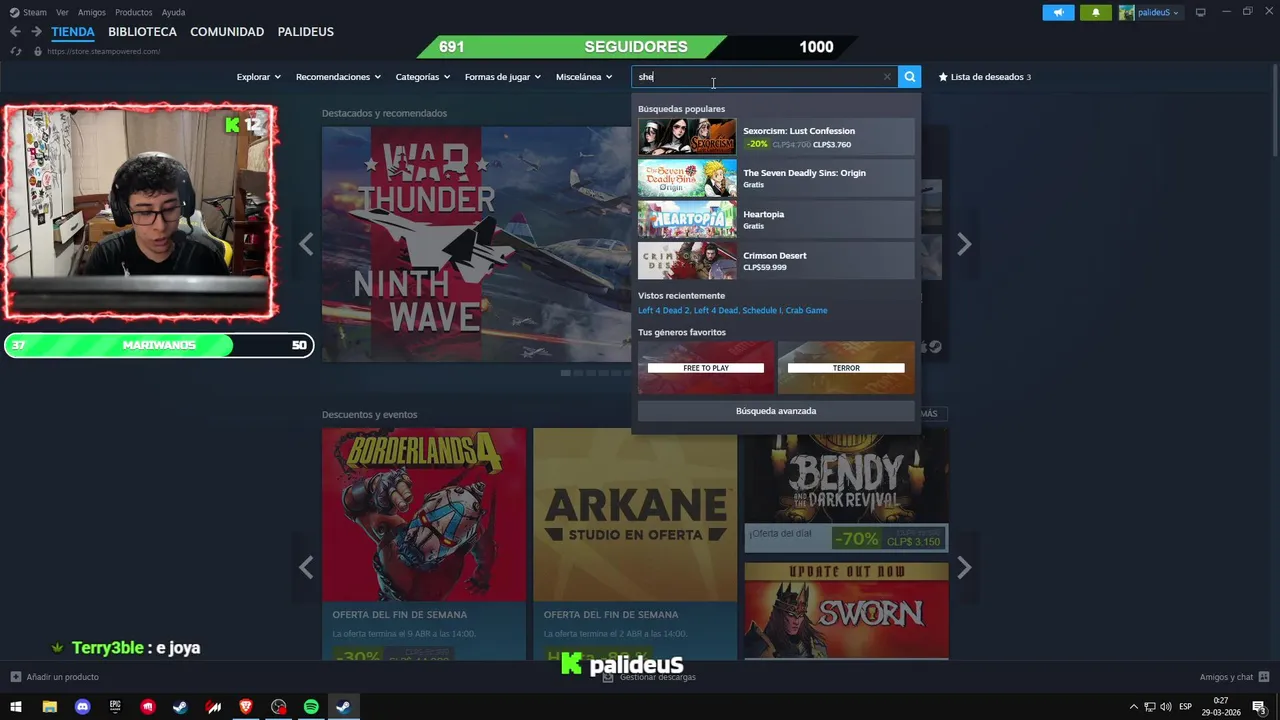This screenshot has height=720, width=1280.
Task: Select The Seven Deadly Sins: Origin result
Action: point(776,178)
